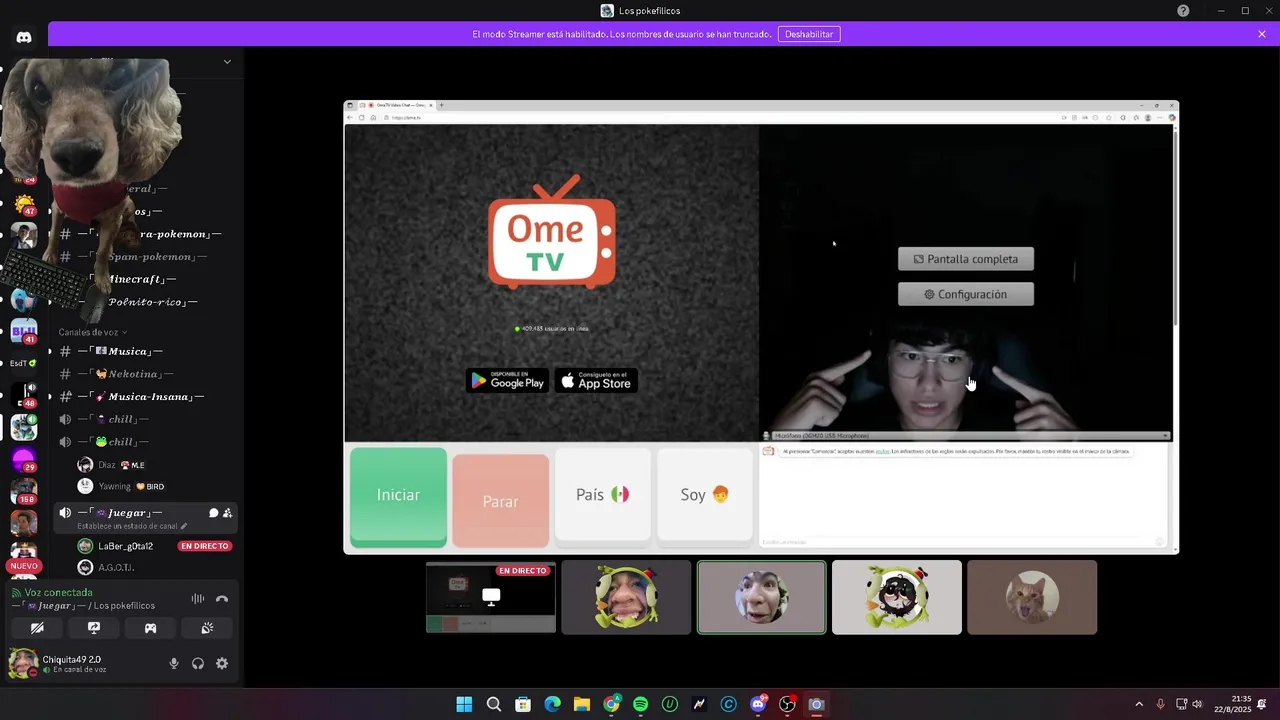Open File Explorer from the taskbar
The height and width of the screenshot is (720, 1280).
pyautogui.click(x=582, y=704)
